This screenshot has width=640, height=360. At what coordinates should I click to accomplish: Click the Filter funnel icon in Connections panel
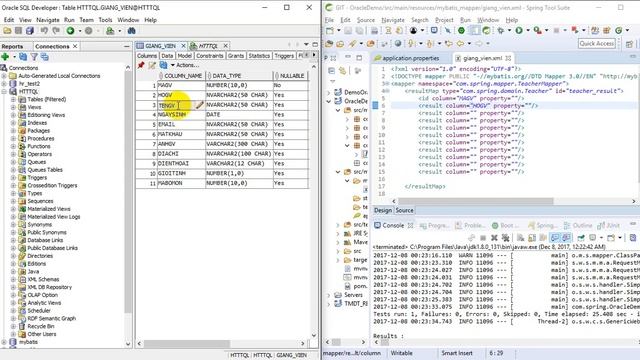(x=34, y=57)
